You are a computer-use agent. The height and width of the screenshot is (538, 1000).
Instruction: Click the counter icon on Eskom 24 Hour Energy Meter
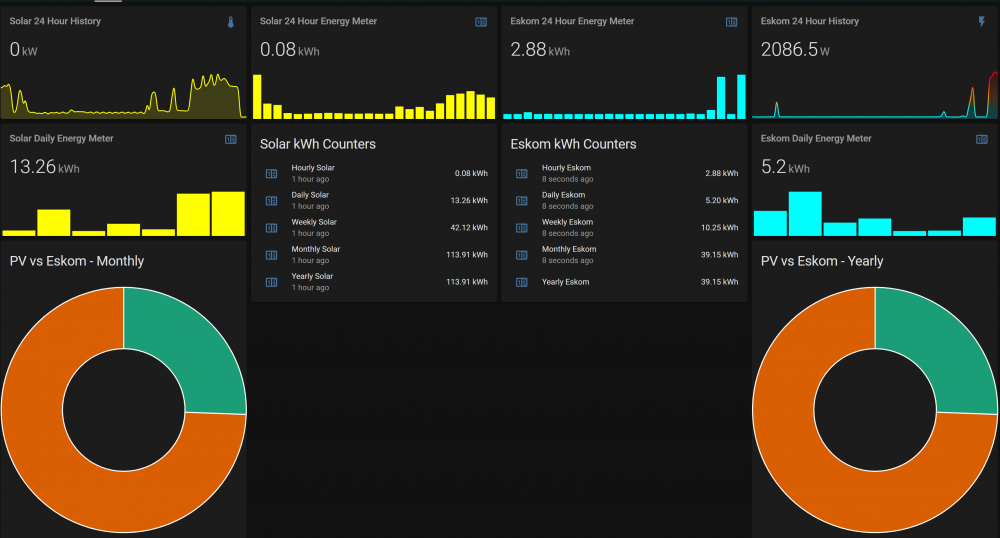(732, 21)
